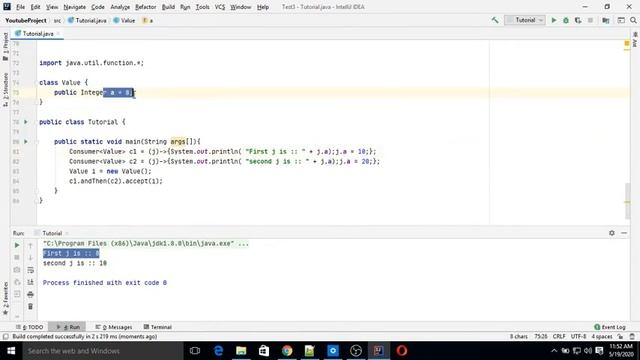
Task: Open the Favorites side tool window
Action: pyautogui.click(x=5, y=298)
